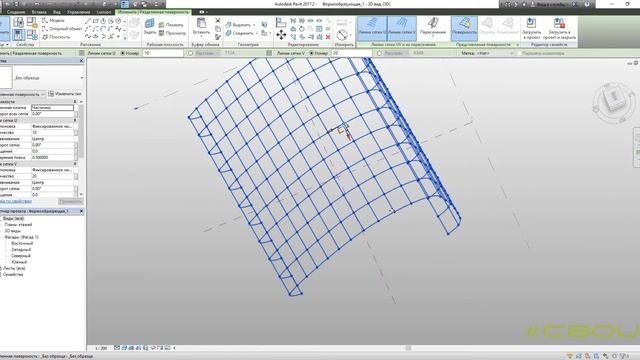Viewport: 640px width, 360px height.
Task: Load into project and close
Action: click(559, 29)
